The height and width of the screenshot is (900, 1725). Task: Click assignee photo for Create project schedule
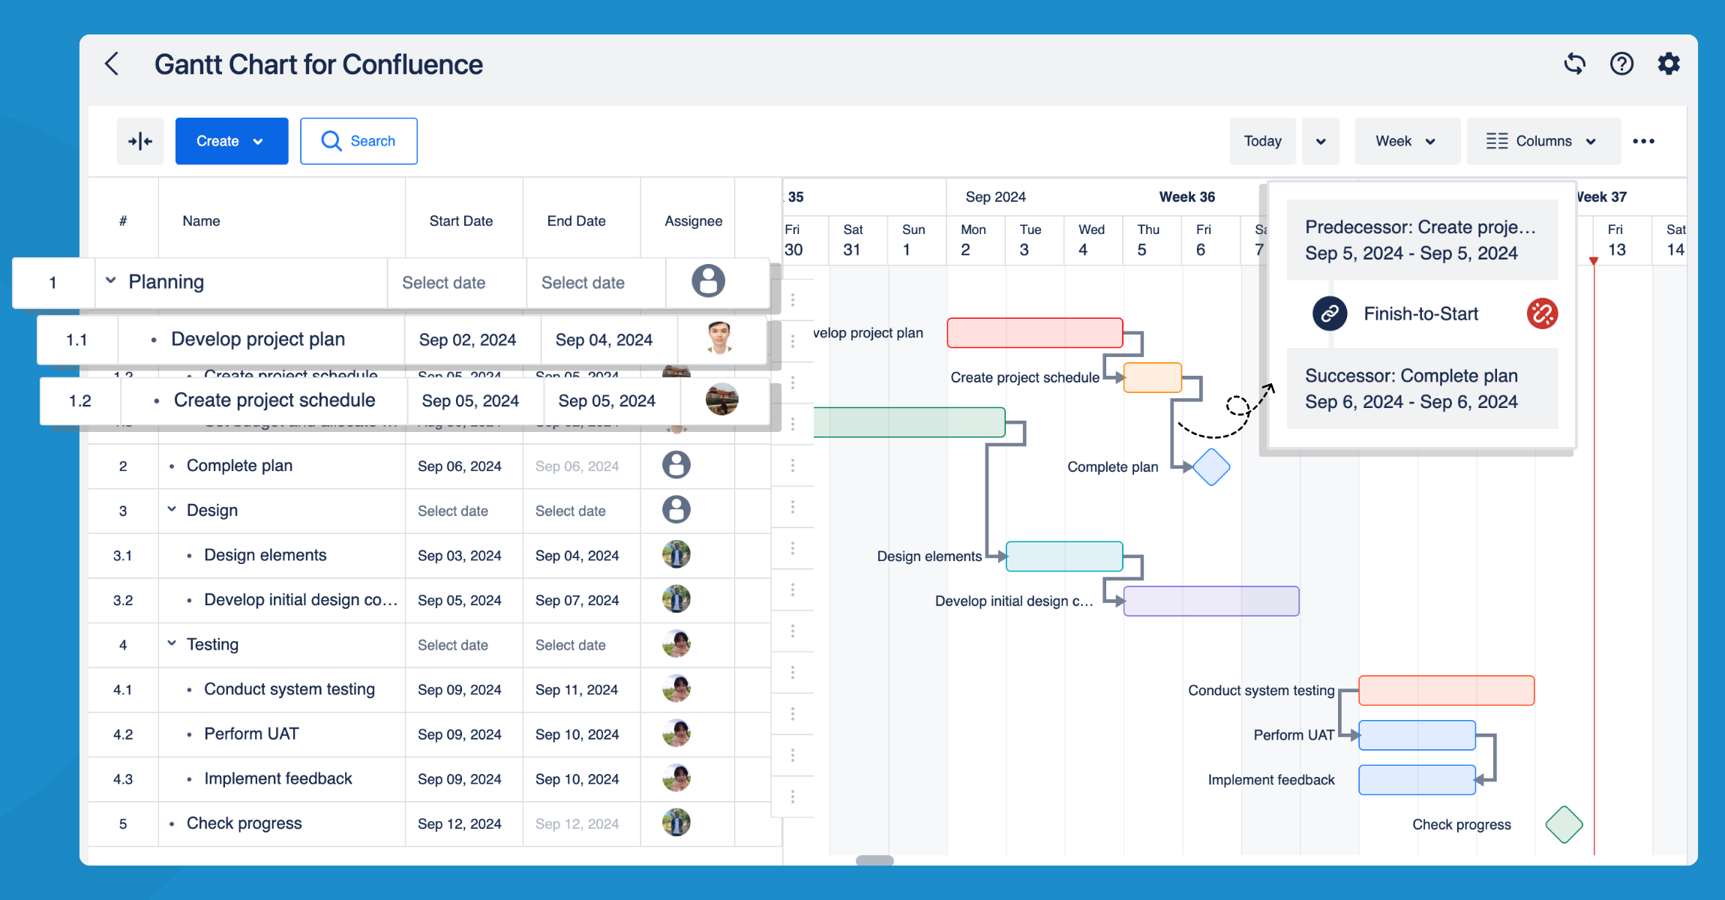pos(722,399)
